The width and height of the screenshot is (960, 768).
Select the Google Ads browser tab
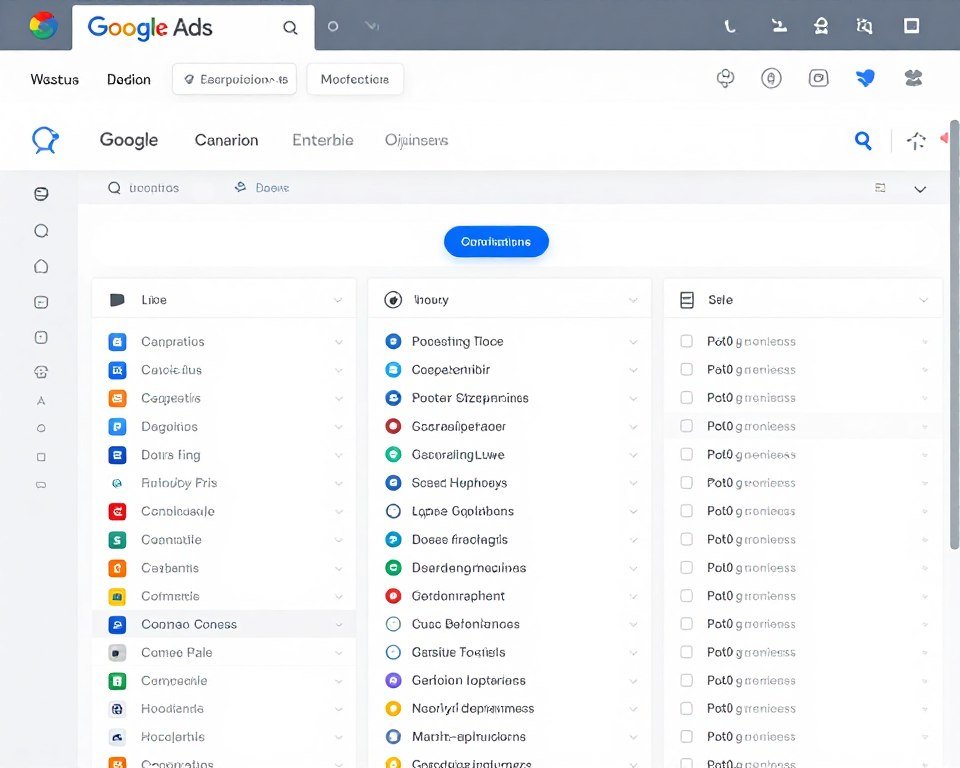(193, 28)
